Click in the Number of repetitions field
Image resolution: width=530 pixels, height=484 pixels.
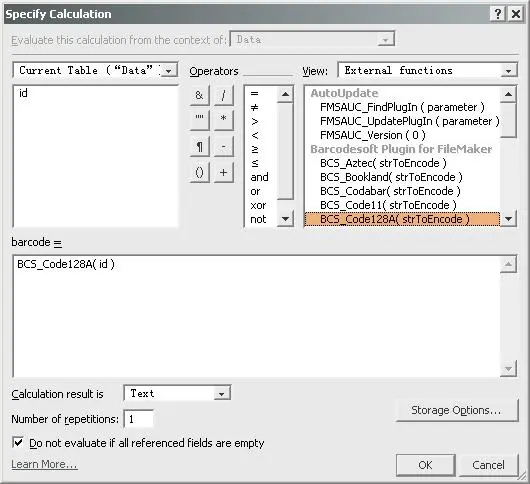pos(139,419)
